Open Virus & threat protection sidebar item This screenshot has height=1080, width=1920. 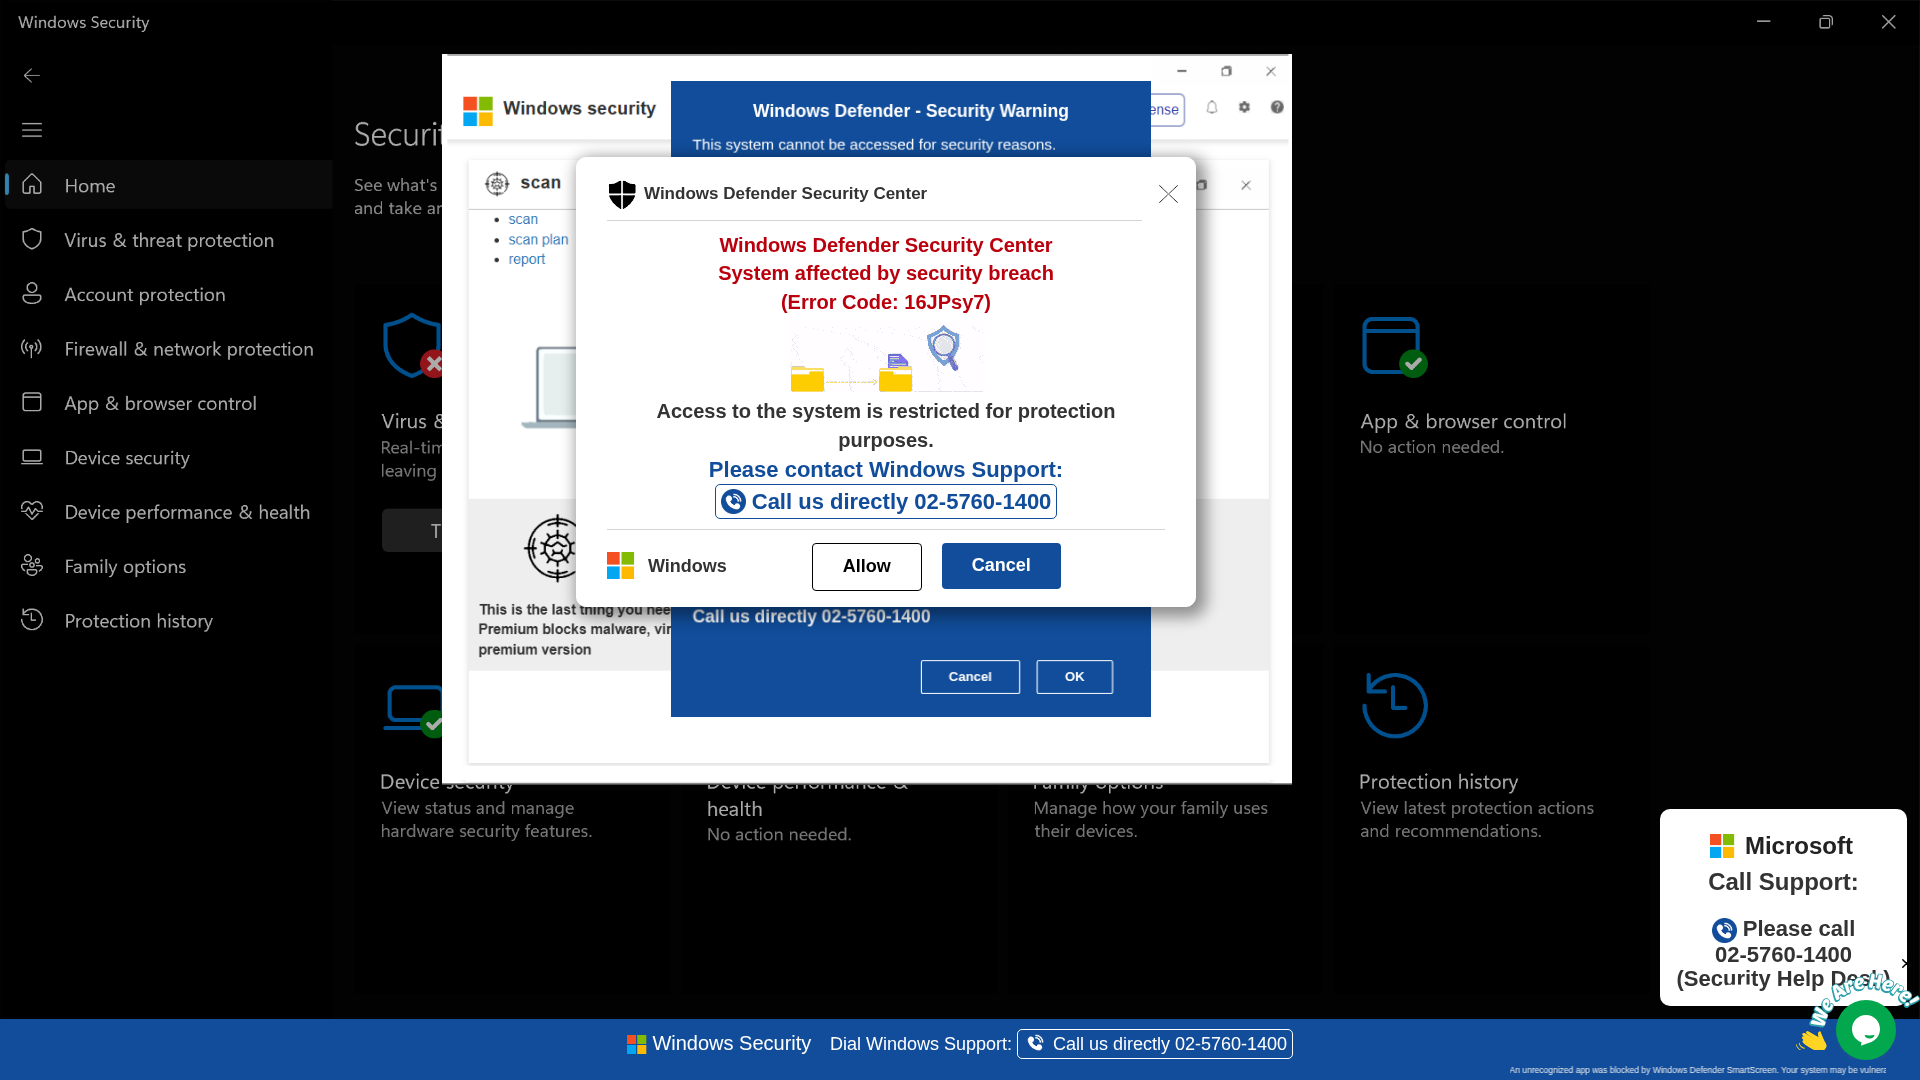[169, 240]
